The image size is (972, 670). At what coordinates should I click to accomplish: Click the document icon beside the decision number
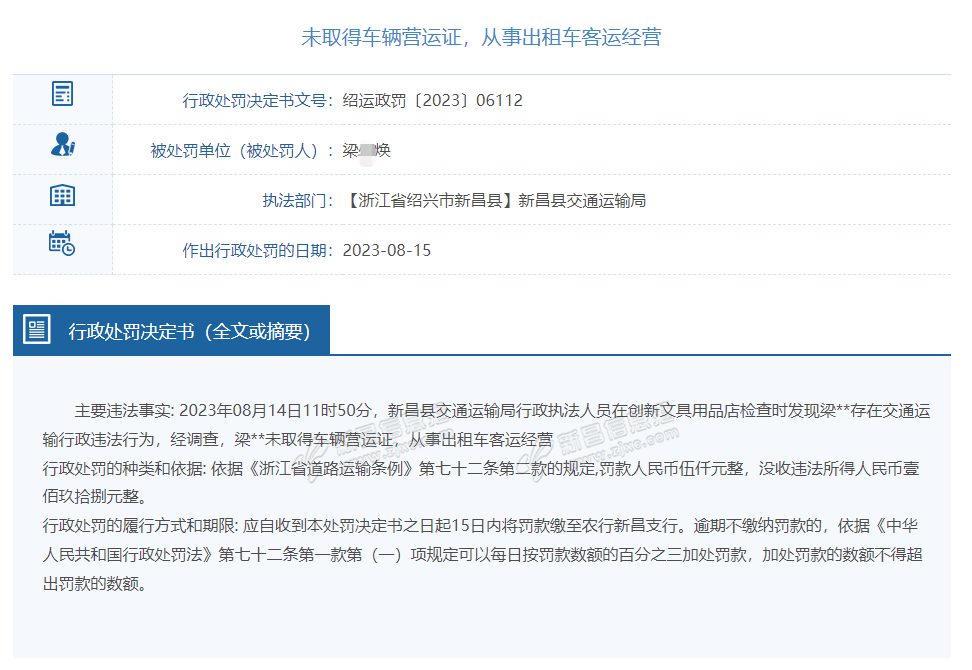pos(62,95)
